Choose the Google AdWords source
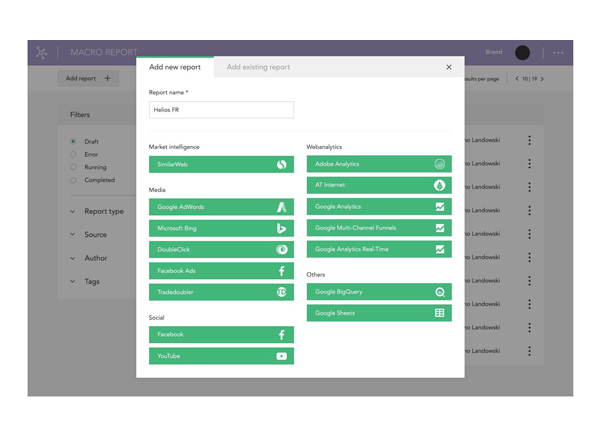The height and width of the screenshot is (440, 600). coord(221,207)
